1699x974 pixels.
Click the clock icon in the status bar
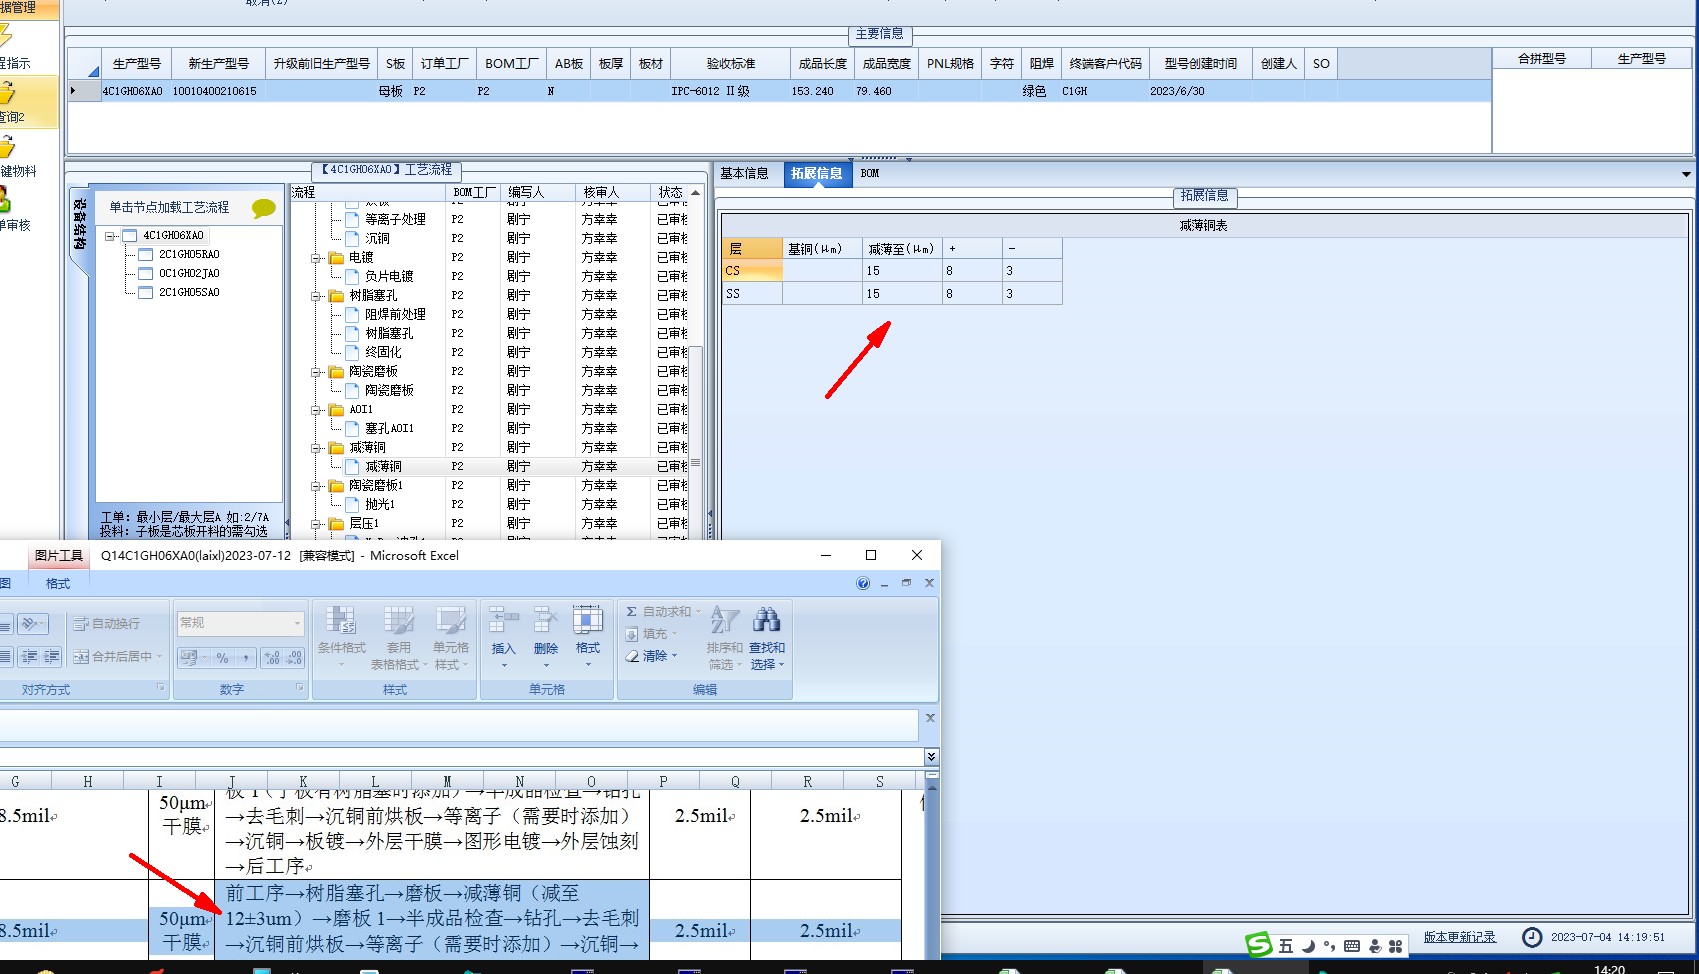[x=1532, y=937]
